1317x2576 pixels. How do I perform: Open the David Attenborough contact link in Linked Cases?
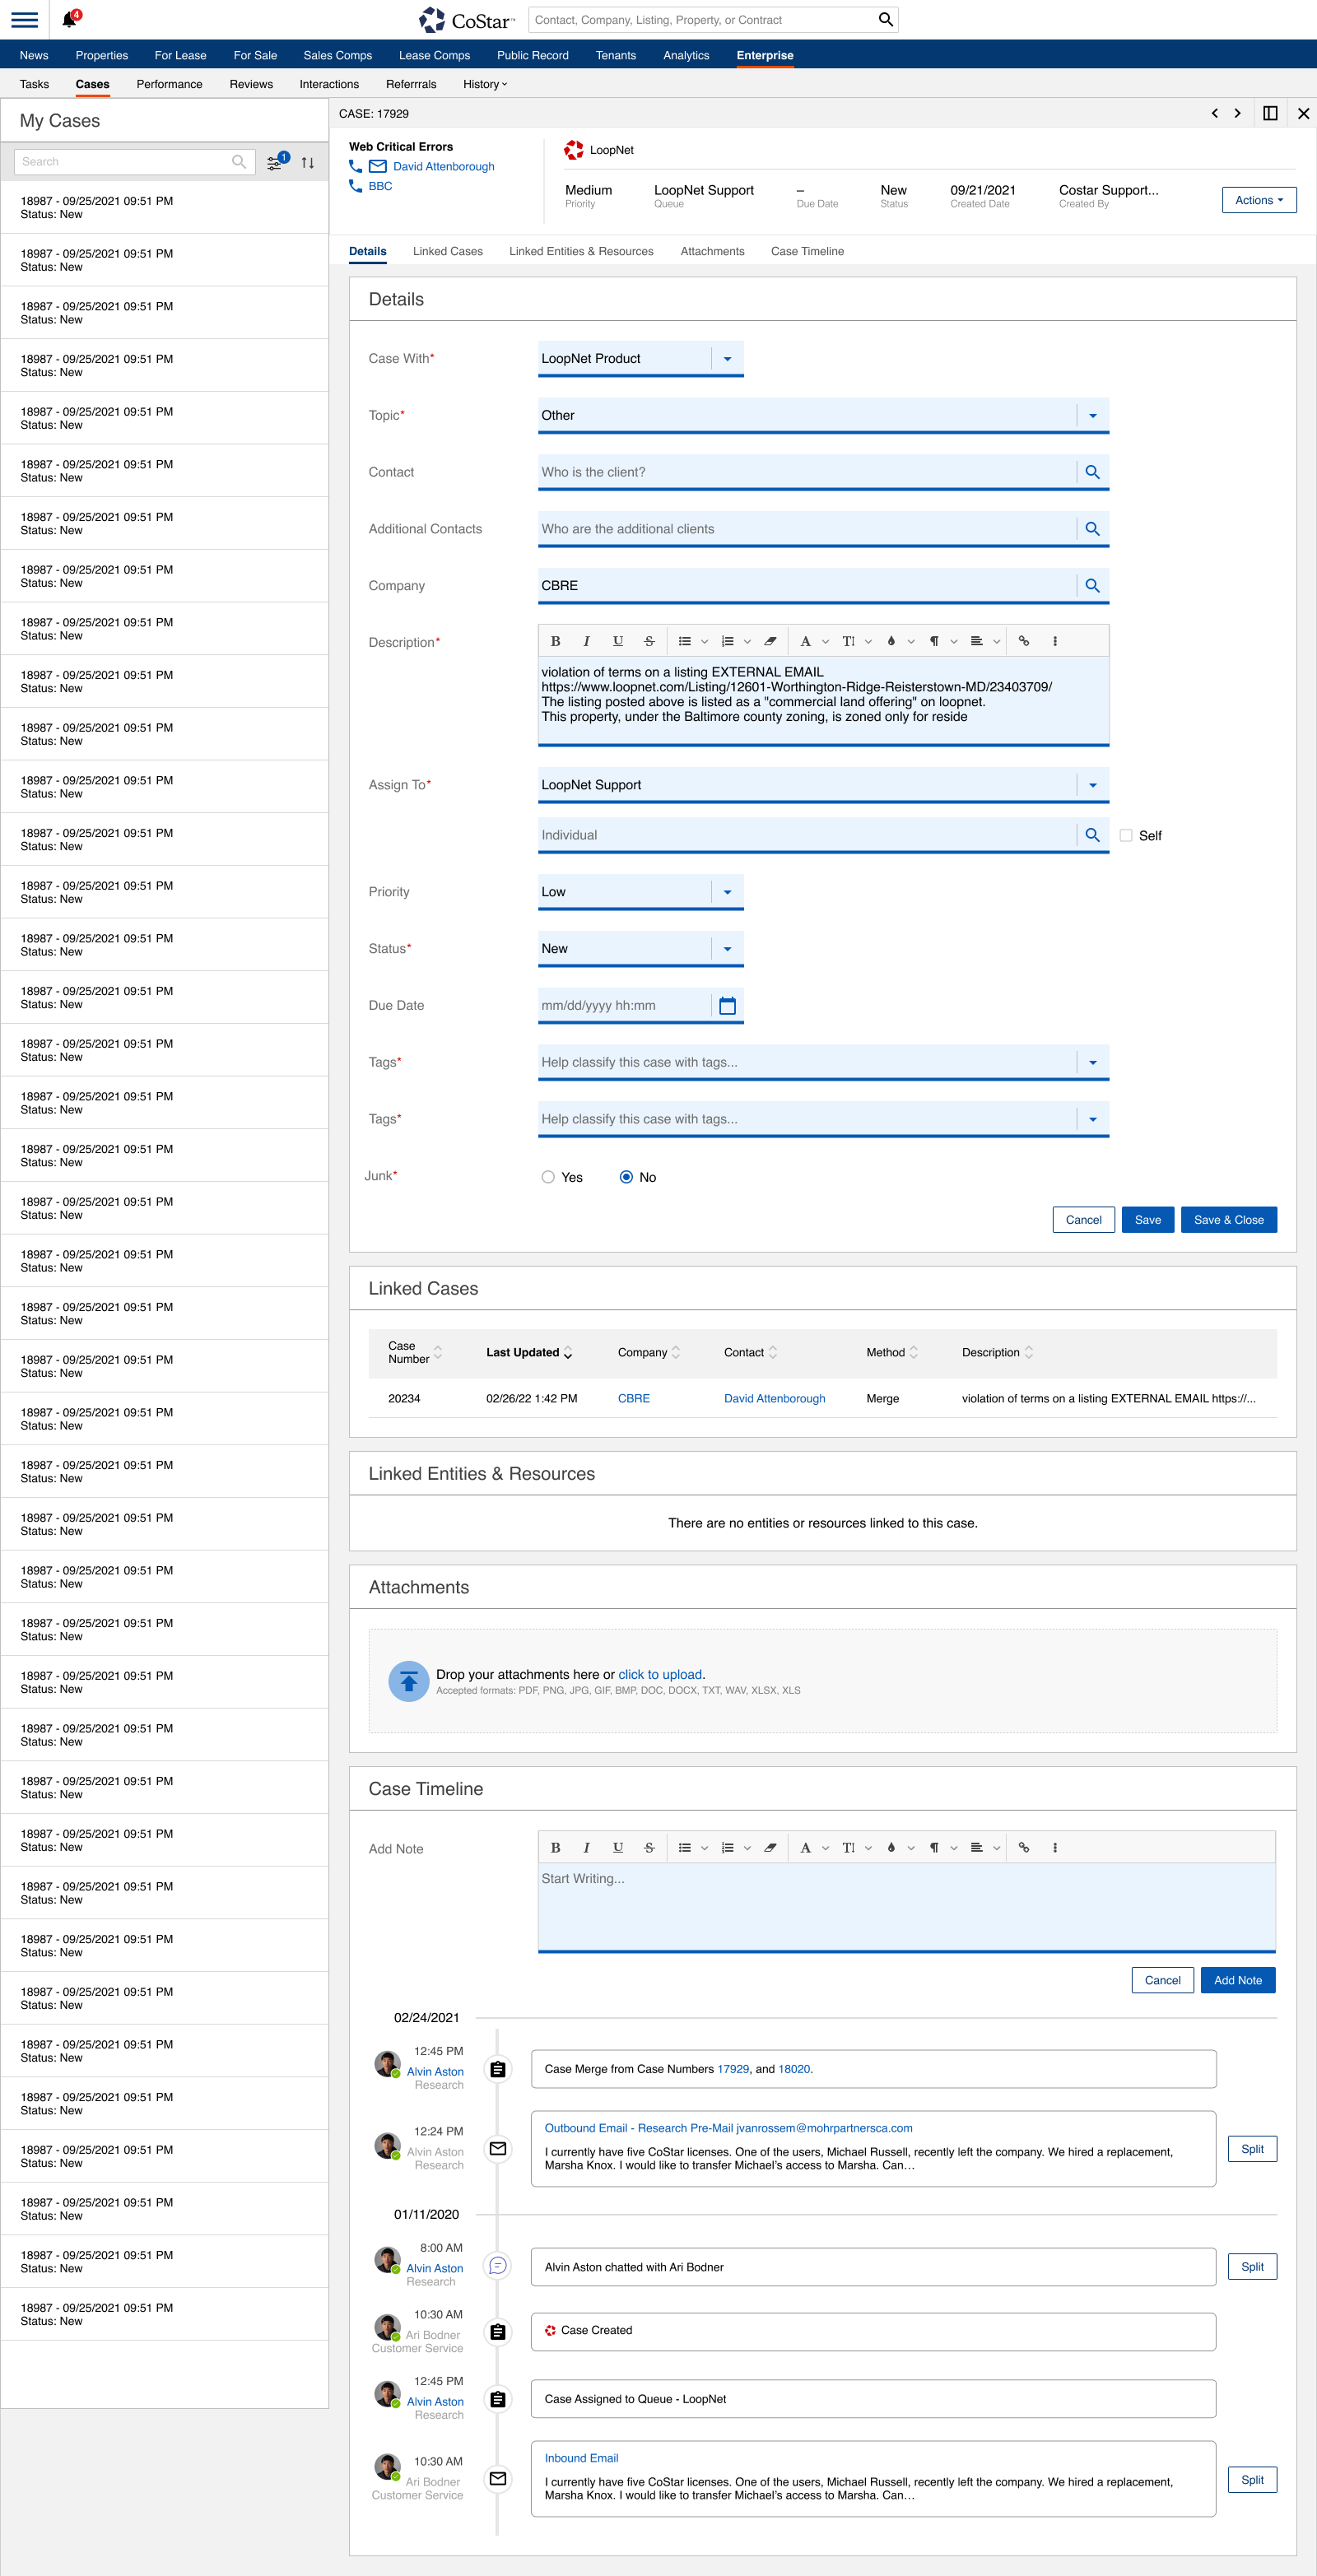(774, 1399)
